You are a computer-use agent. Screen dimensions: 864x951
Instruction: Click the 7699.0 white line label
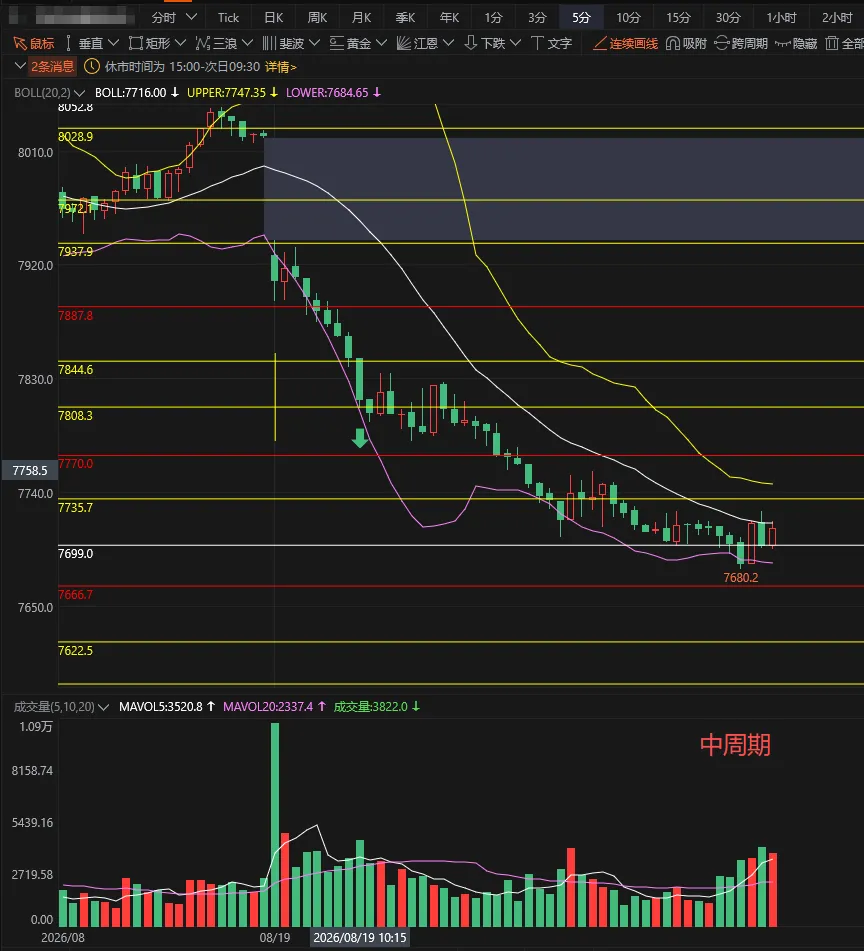pyautogui.click(x=75, y=553)
